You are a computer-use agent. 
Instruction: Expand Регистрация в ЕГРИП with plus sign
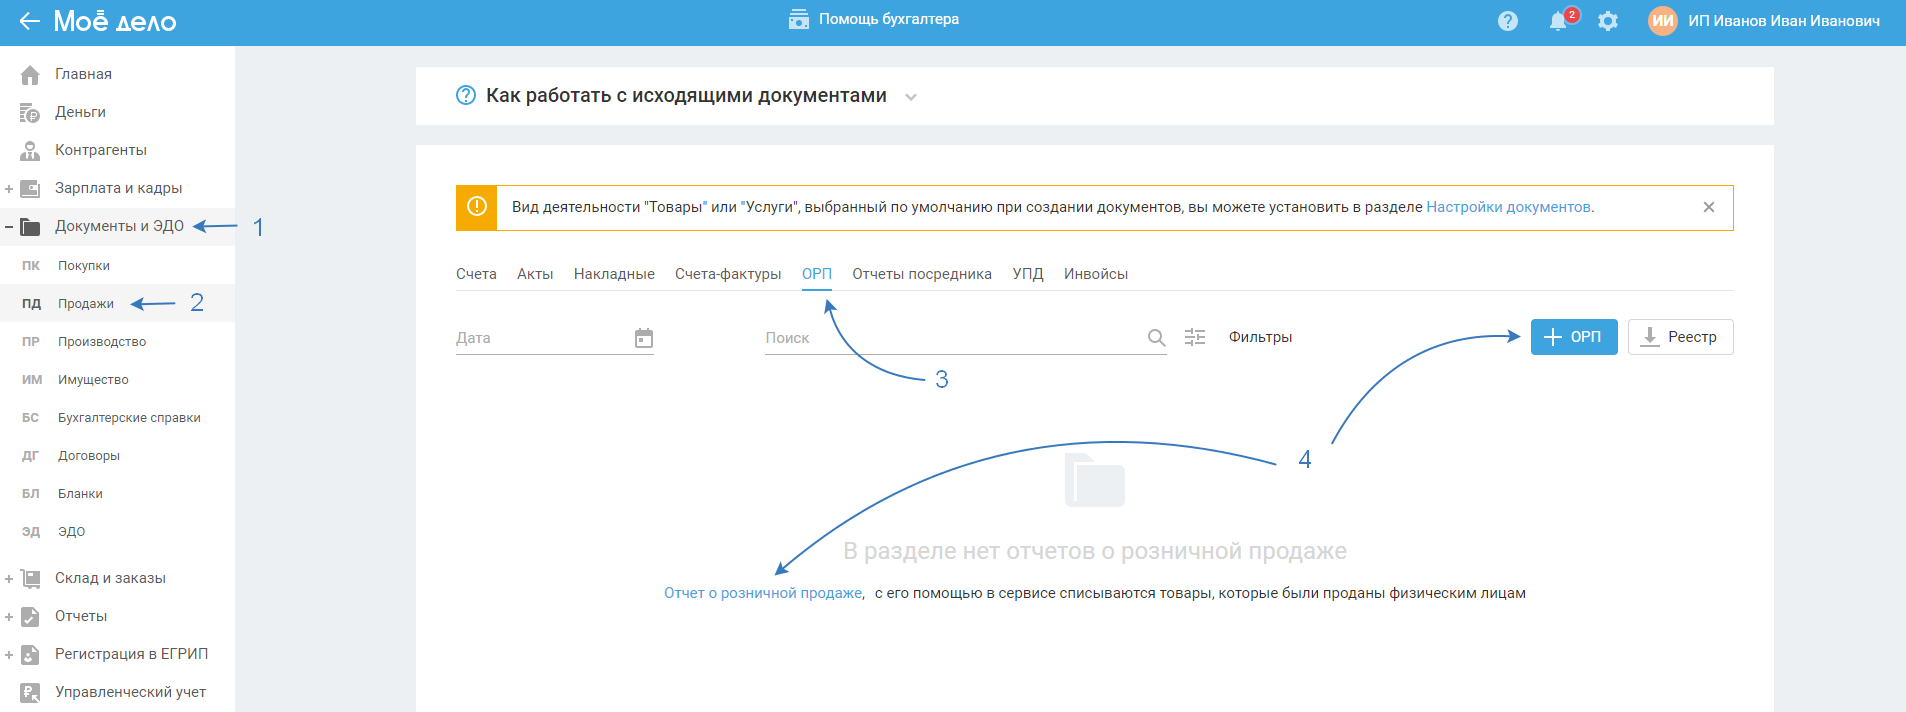pyautogui.click(x=9, y=655)
